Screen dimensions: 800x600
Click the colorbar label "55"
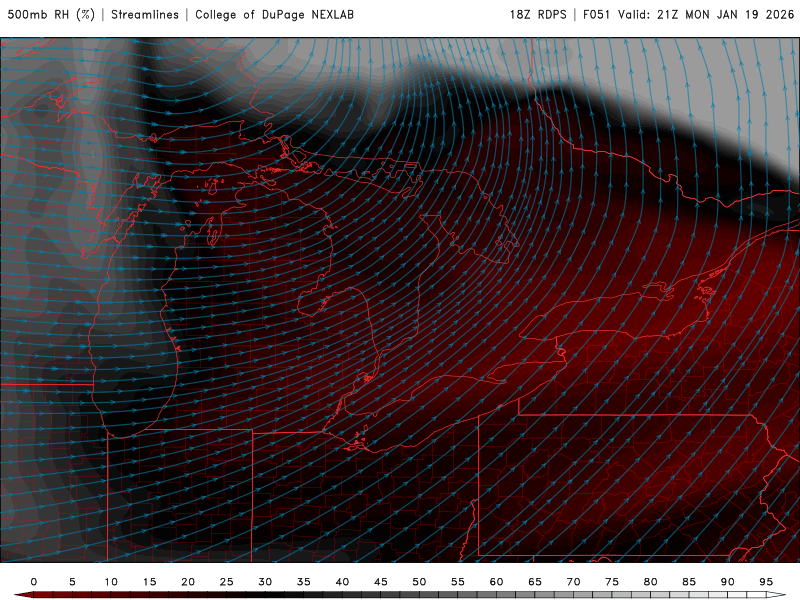[458, 582]
